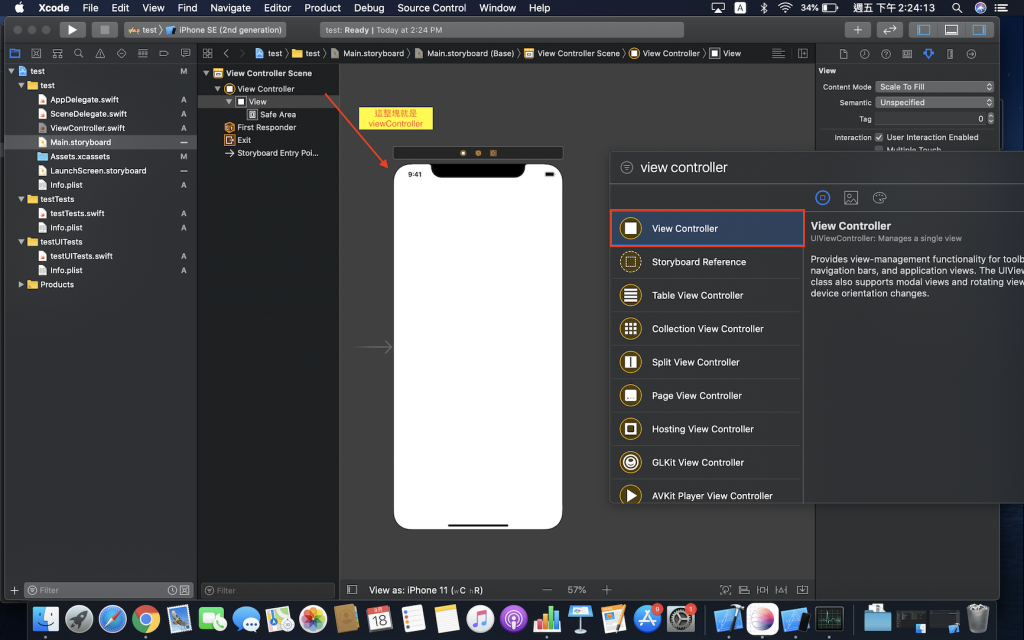
Task: Click the Tag stepper arrows
Action: point(991,119)
